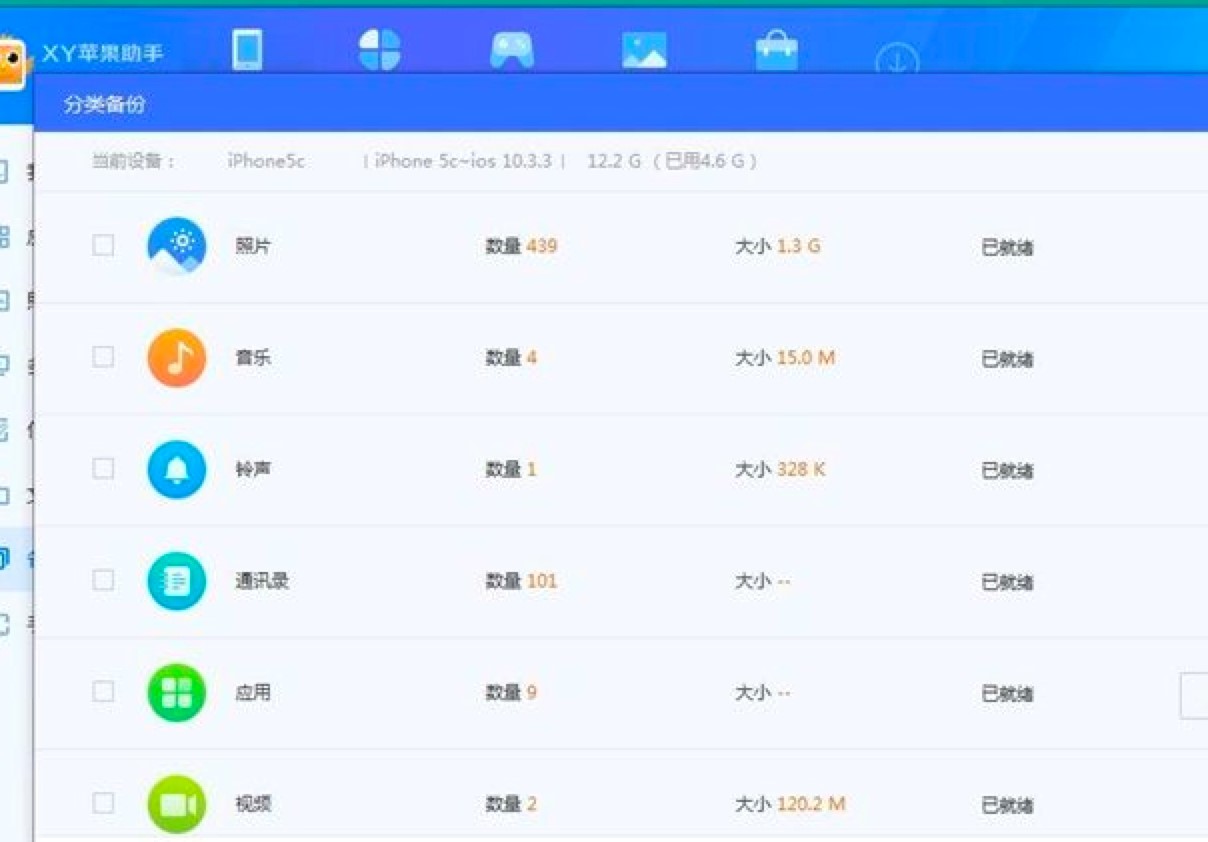Click the 大小 1.3 G value
Image resolution: width=1208 pixels, height=842 pixels.
pos(777,246)
